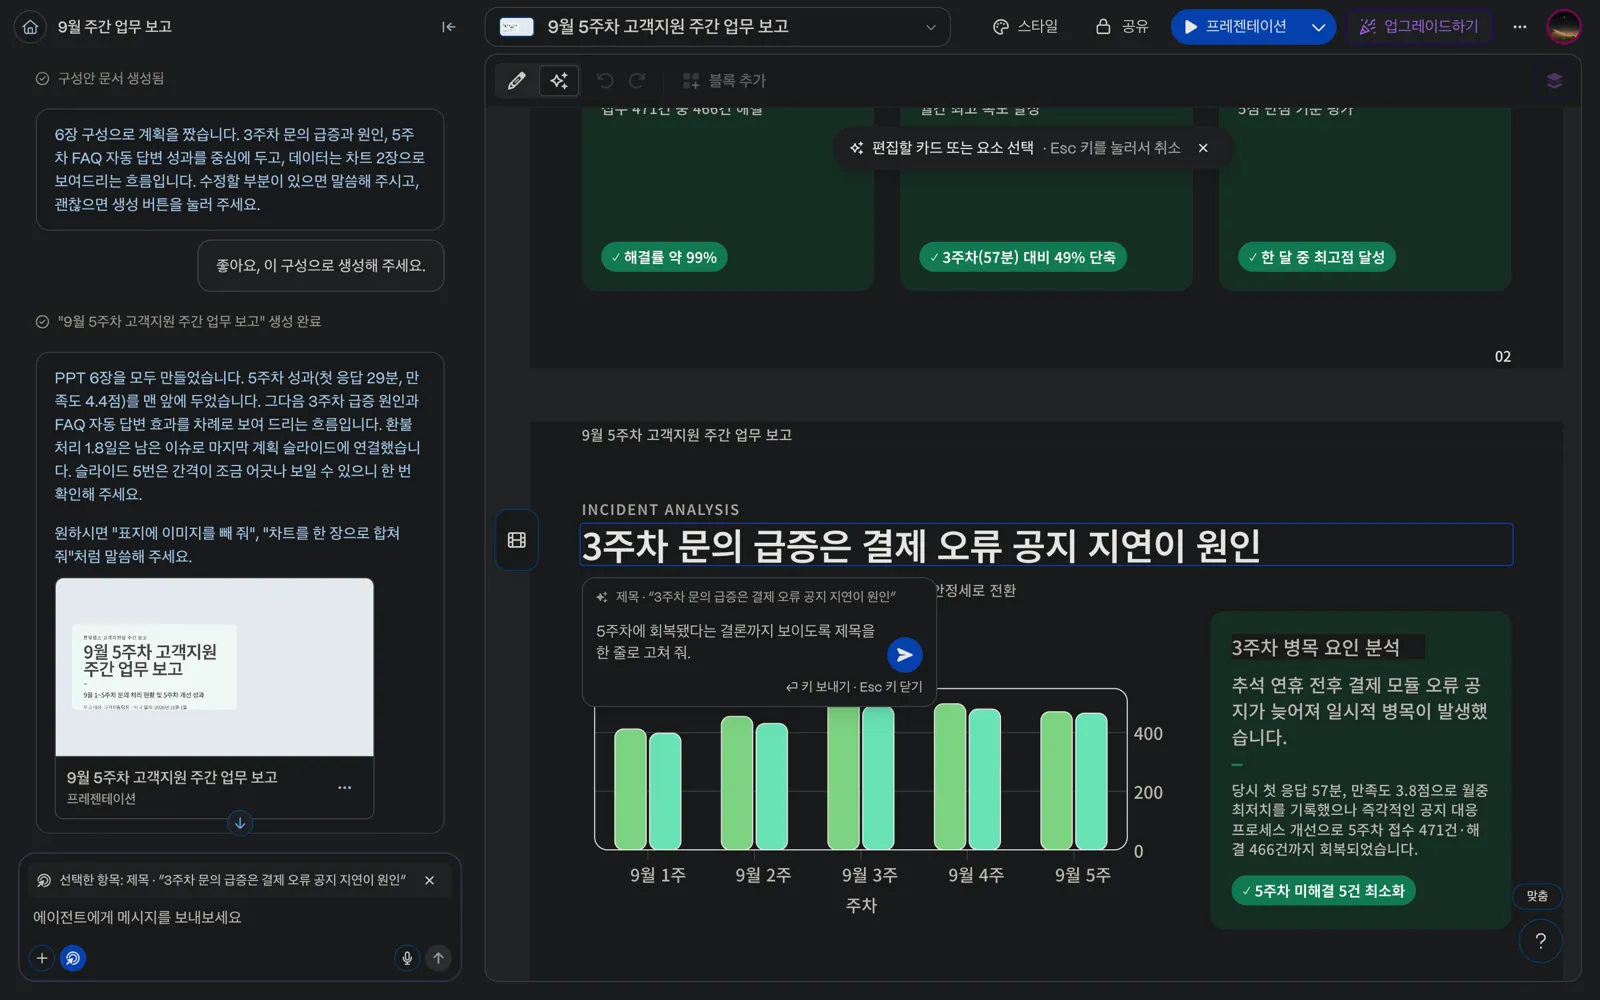Image resolution: width=1600 pixels, height=1000 pixels.
Task: Start the 프레젠테이션 presentation
Action: [1236, 27]
